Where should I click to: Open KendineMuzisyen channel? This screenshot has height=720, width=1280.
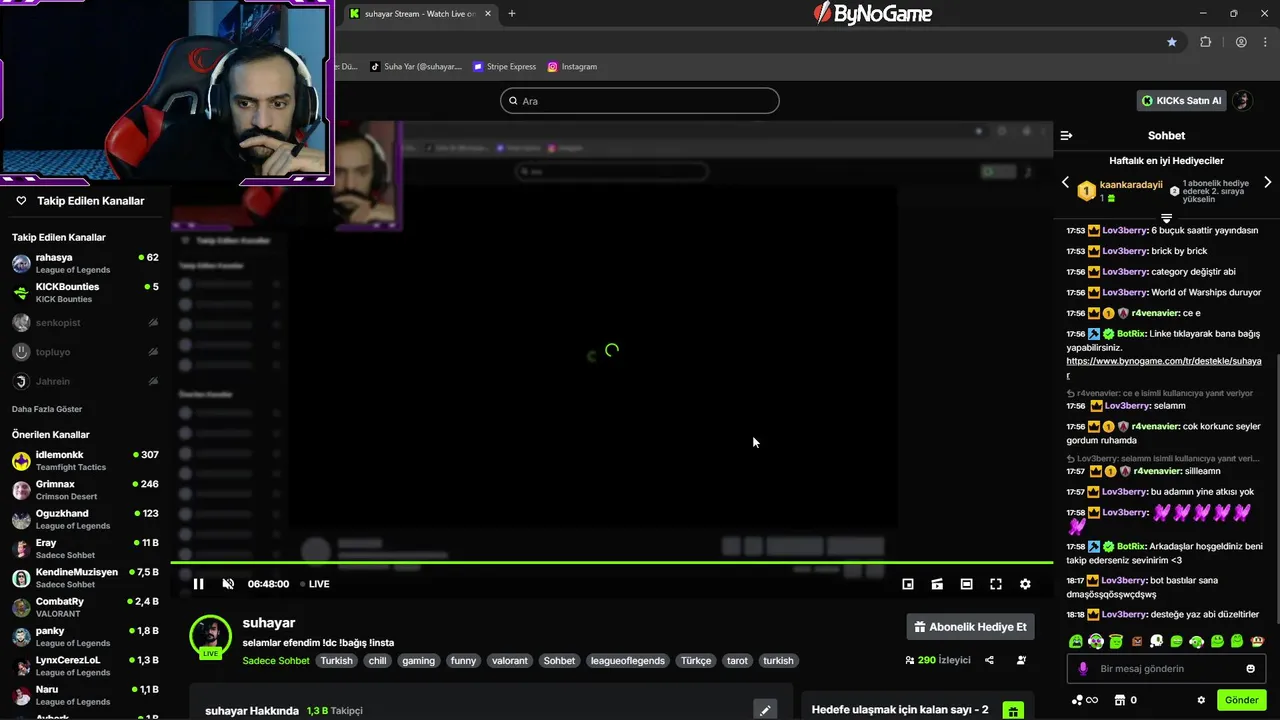tap(85, 578)
